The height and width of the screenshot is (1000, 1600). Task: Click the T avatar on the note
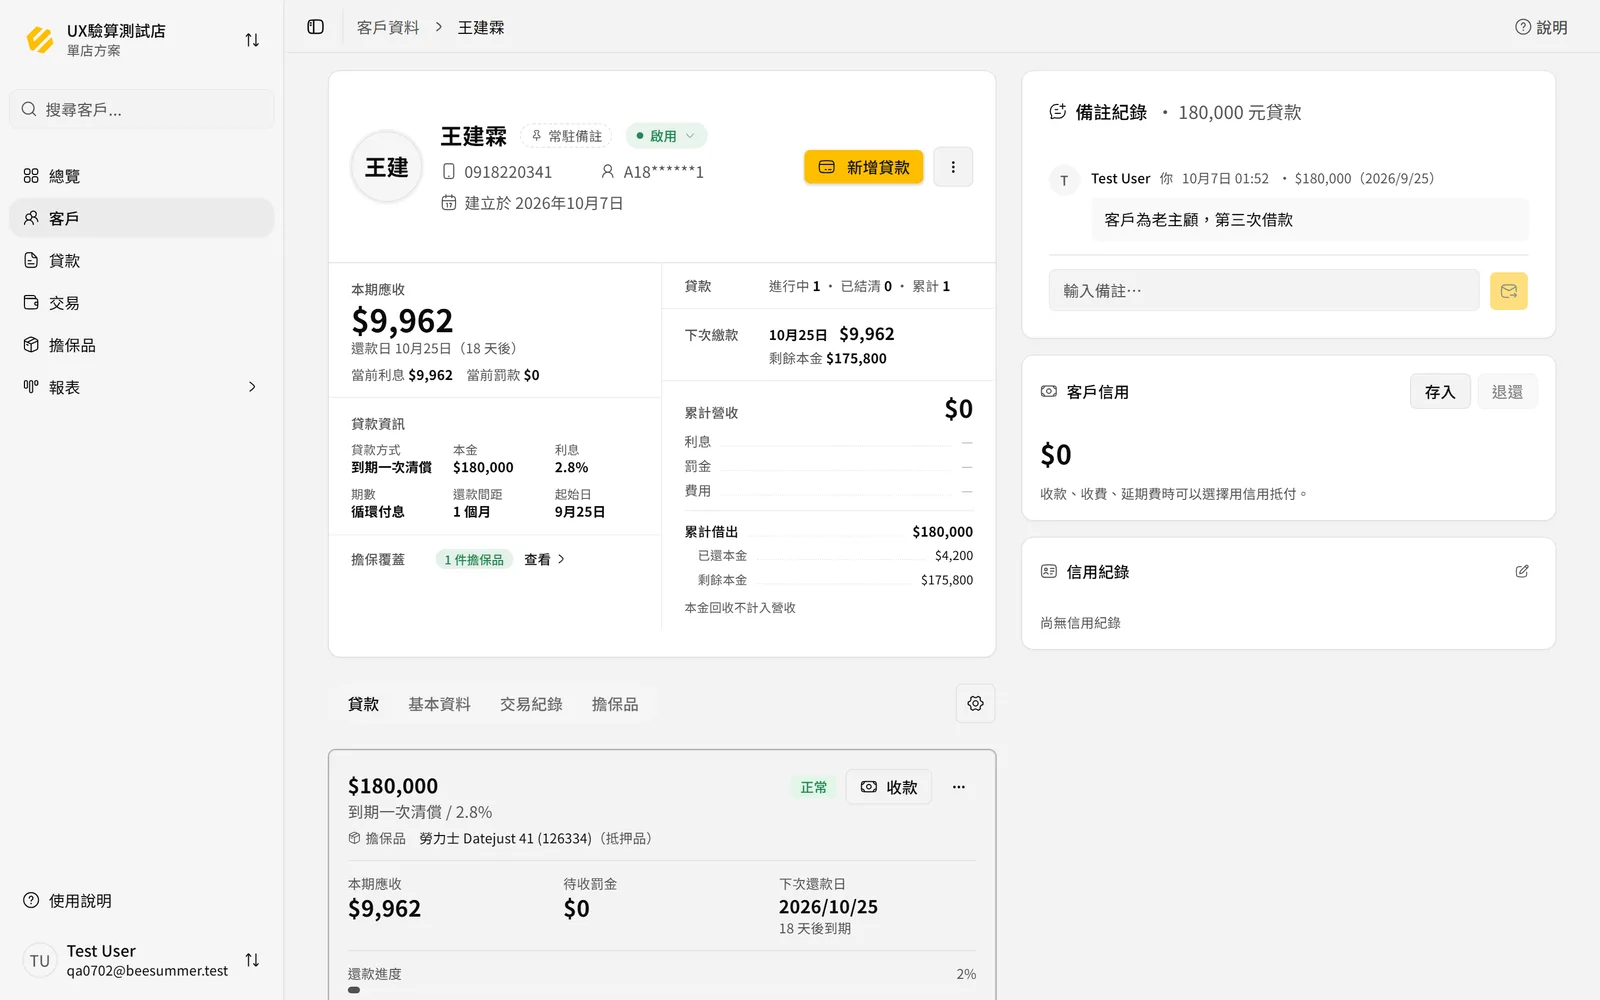click(1064, 180)
